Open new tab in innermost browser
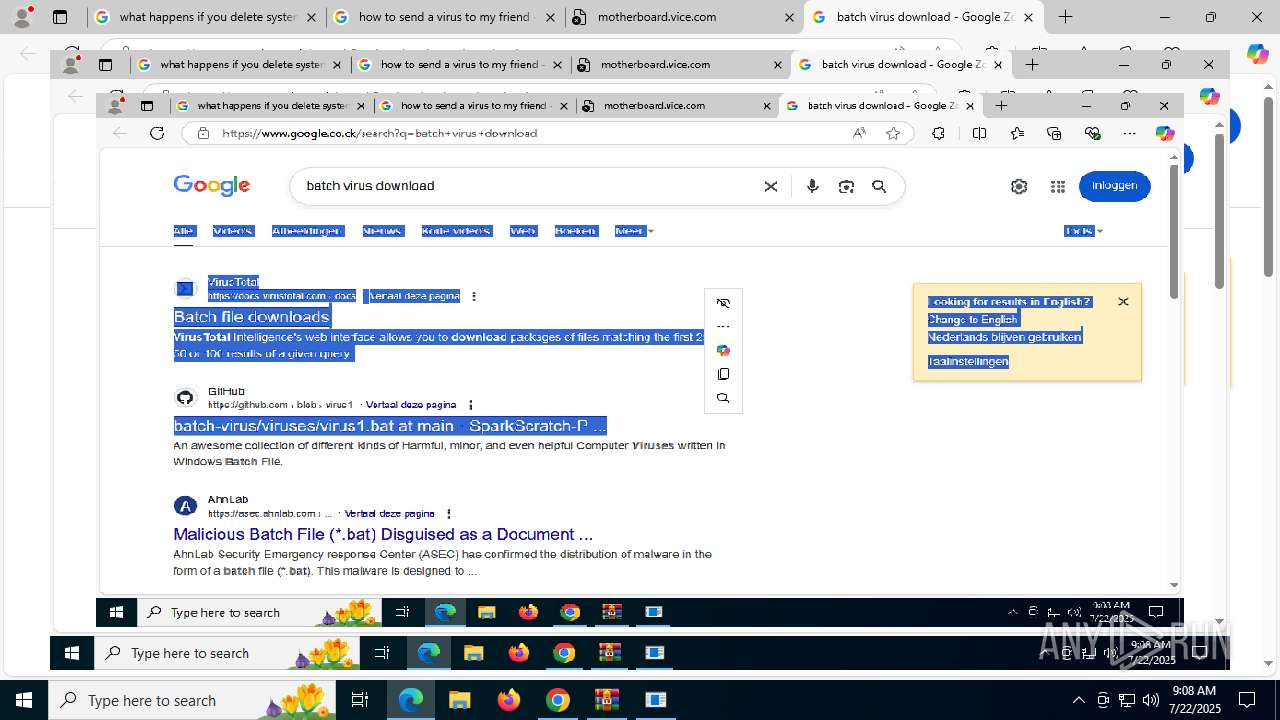 coord(1001,105)
